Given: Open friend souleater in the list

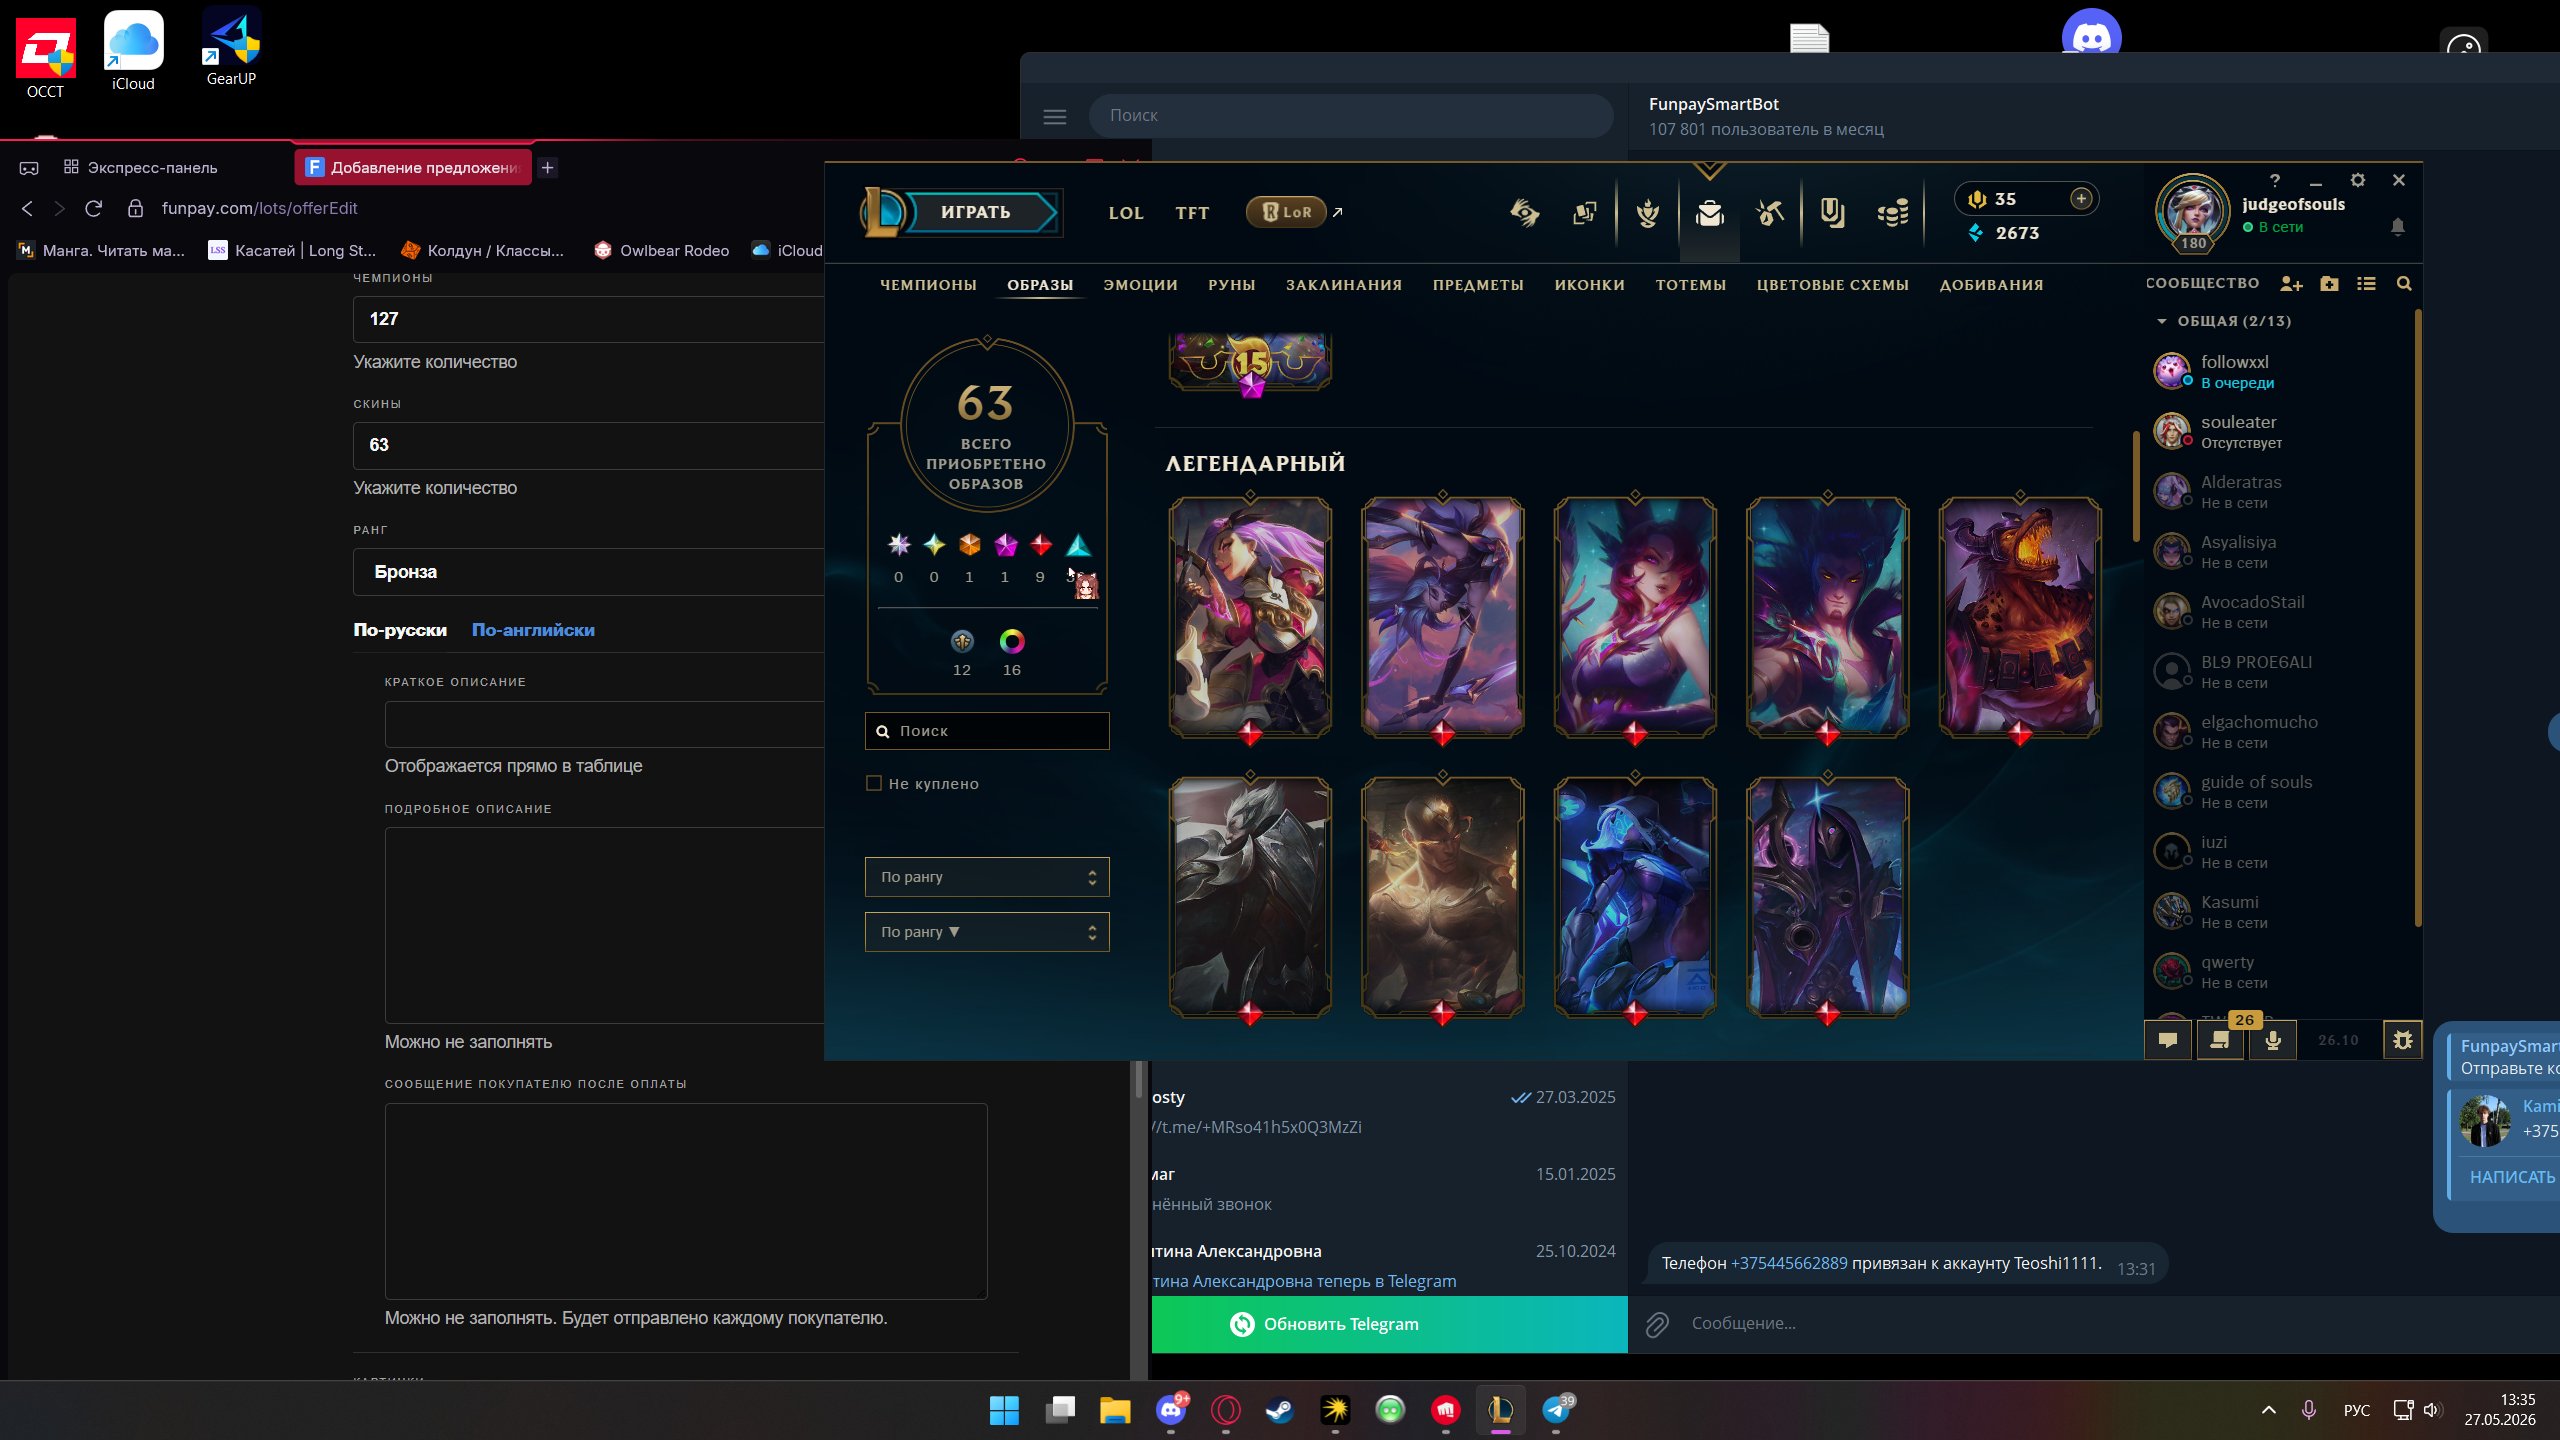Looking at the screenshot, I should point(2280,431).
